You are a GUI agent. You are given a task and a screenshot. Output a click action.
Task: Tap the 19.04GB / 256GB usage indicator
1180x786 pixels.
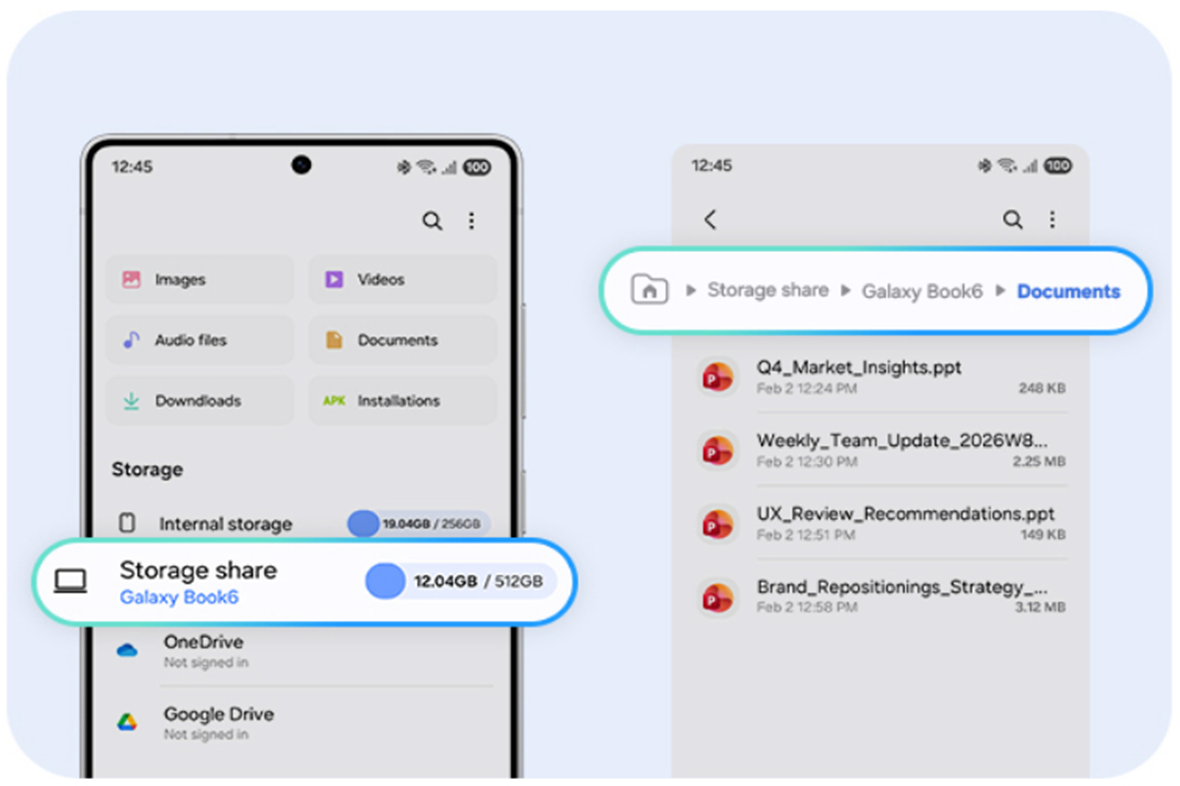[x=418, y=523]
